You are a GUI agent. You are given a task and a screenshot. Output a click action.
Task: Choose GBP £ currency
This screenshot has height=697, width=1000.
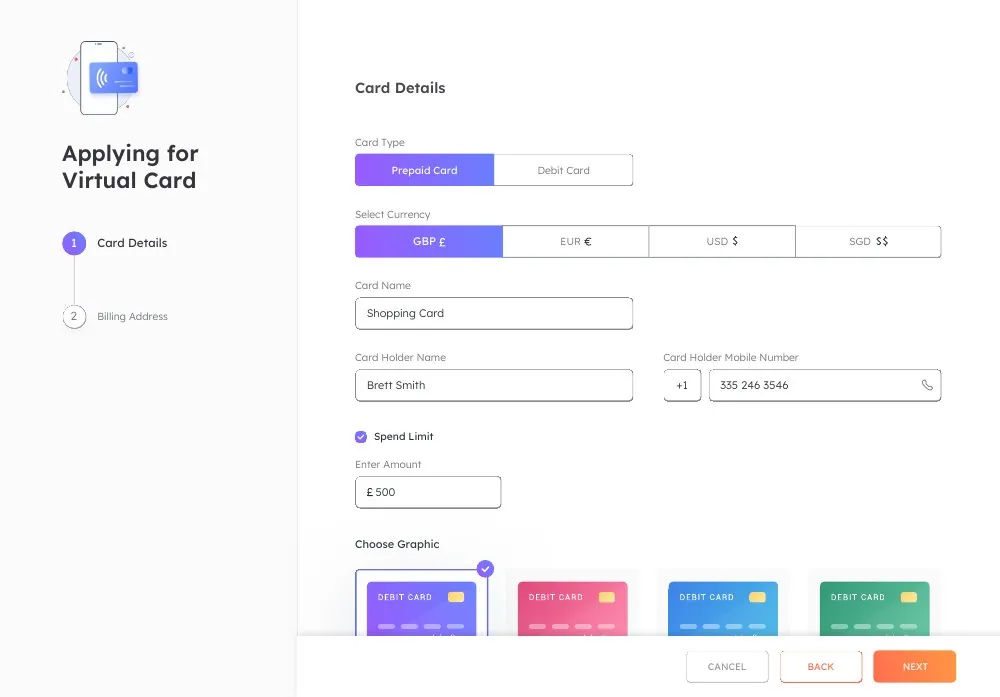coord(429,242)
